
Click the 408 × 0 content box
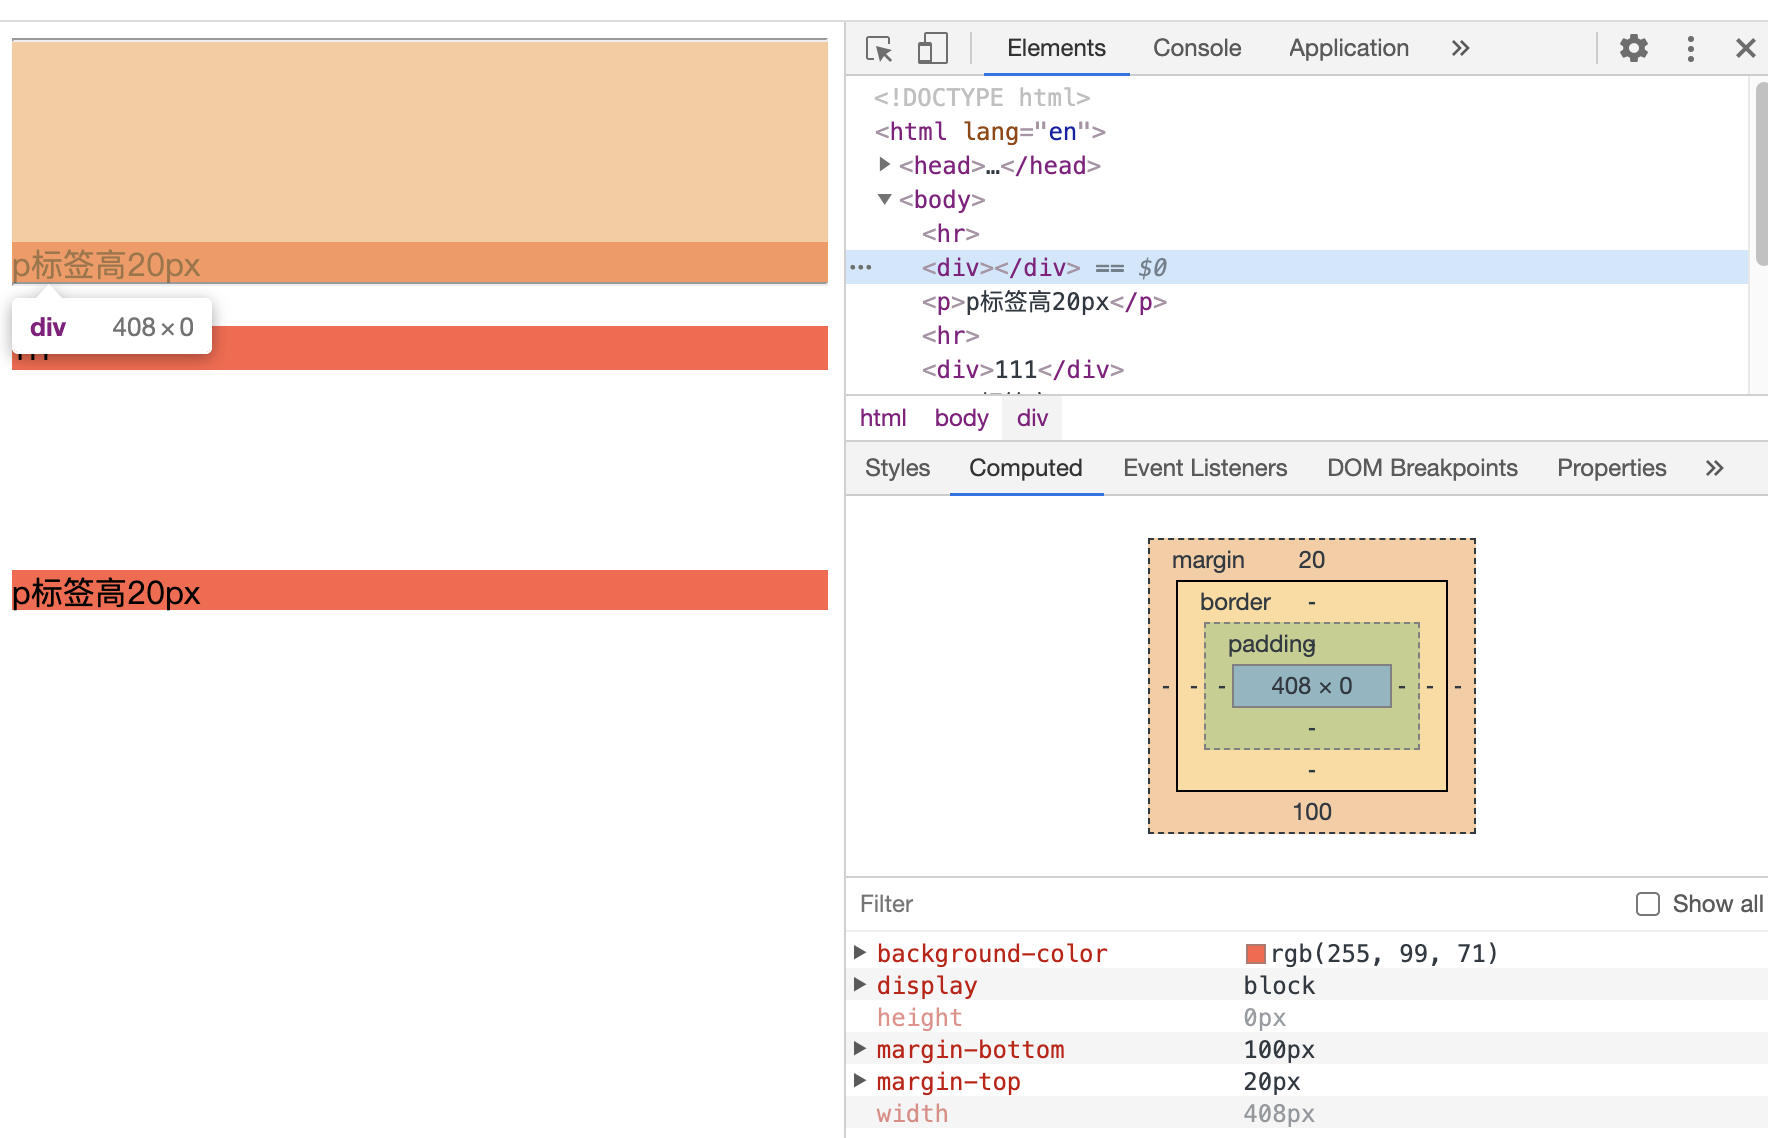pyautogui.click(x=1311, y=686)
